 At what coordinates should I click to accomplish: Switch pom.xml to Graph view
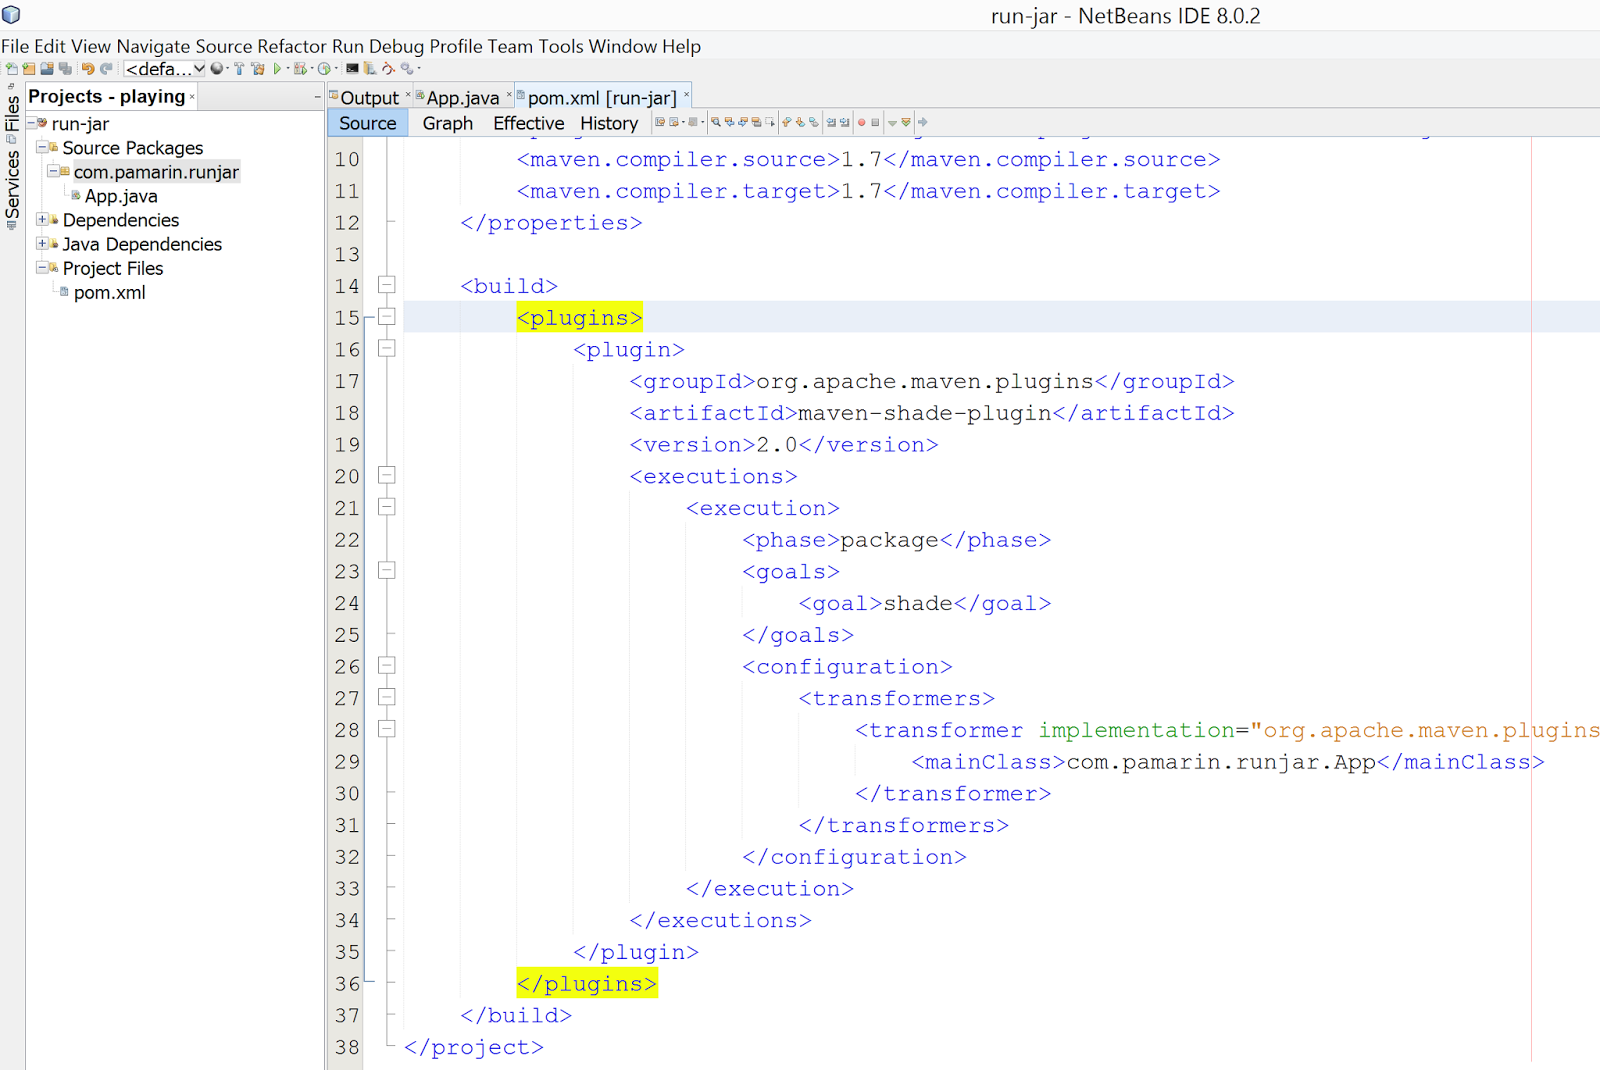click(x=448, y=123)
